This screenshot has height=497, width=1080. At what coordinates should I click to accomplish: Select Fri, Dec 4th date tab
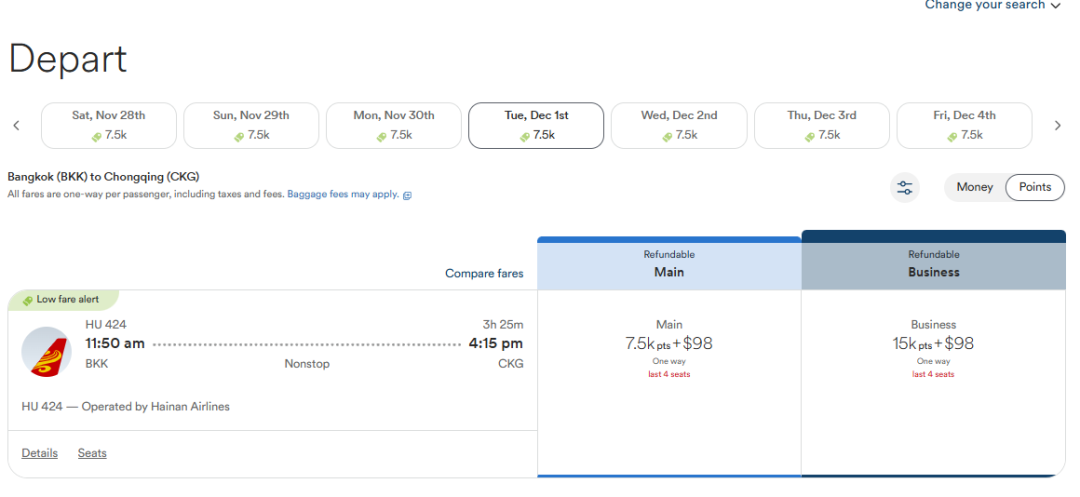(964, 125)
